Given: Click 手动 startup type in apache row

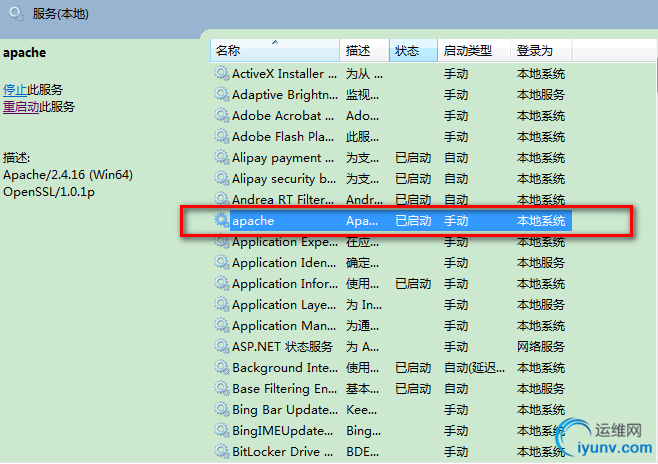Looking at the screenshot, I should coord(456,221).
